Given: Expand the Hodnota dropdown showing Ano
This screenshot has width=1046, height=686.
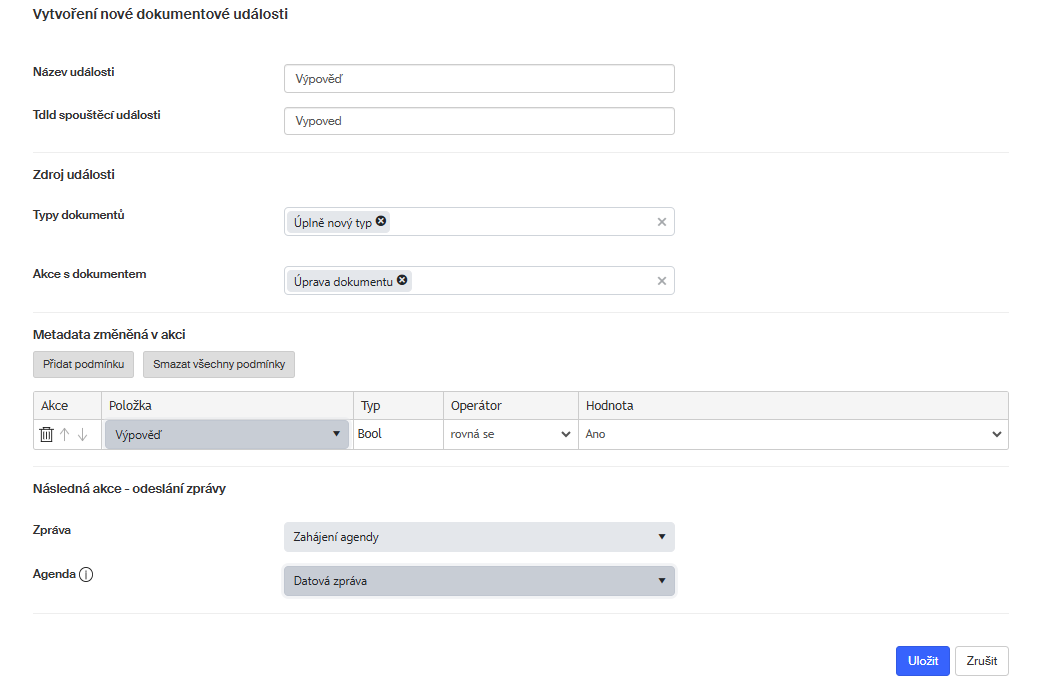Looking at the screenshot, I should point(793,435).
